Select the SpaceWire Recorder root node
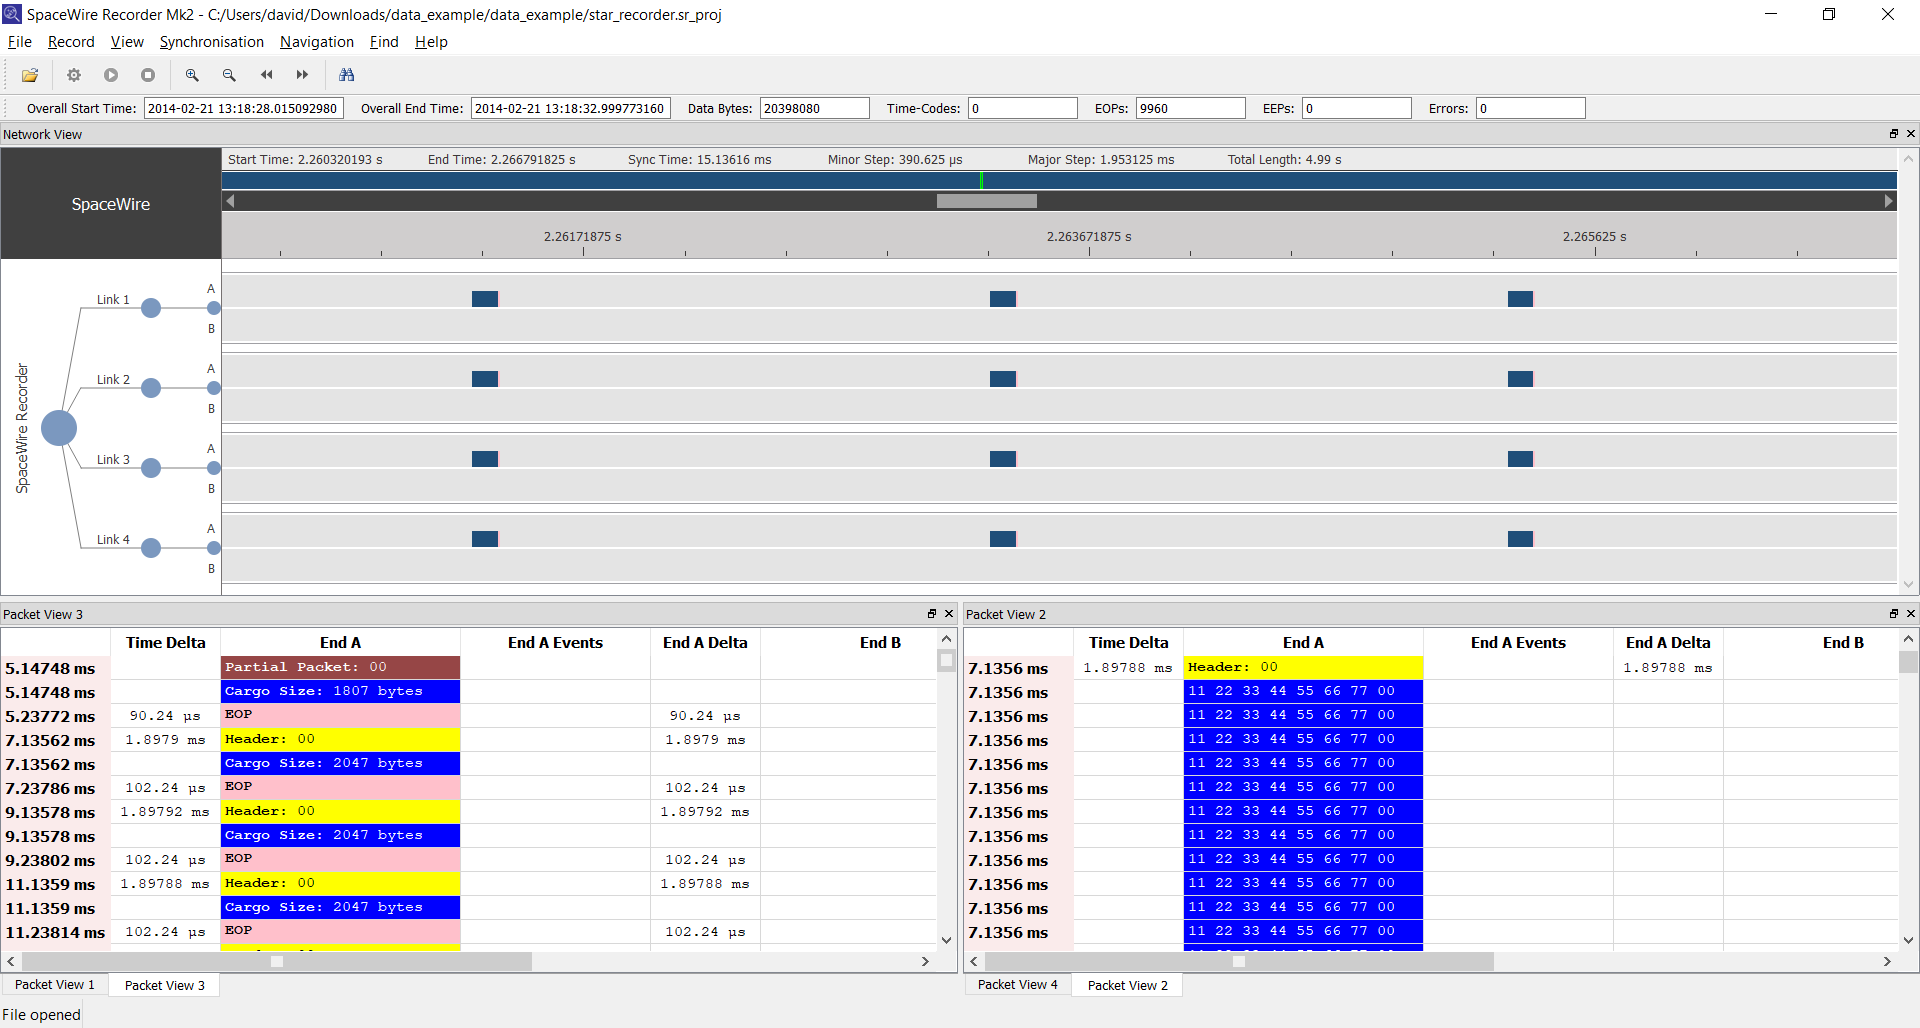 59,428
